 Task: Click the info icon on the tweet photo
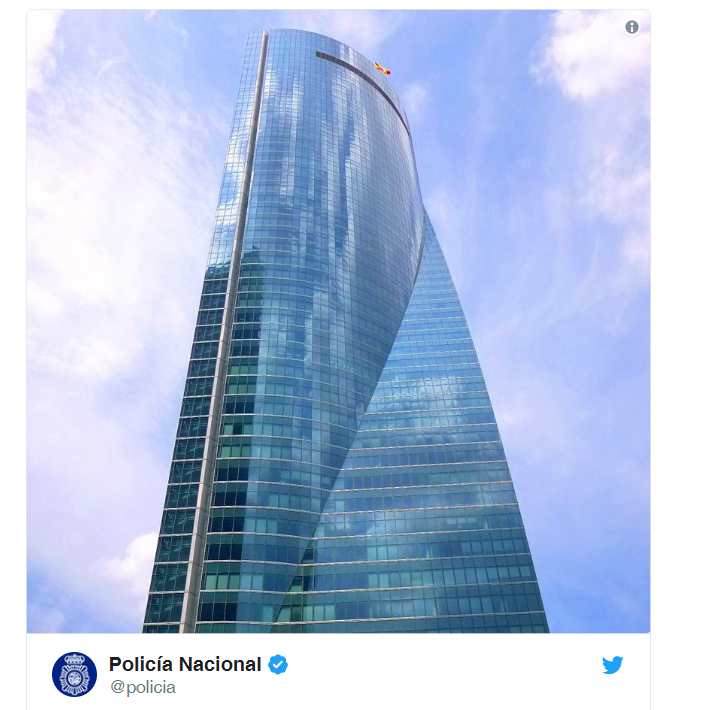click(x=631, y=27)
